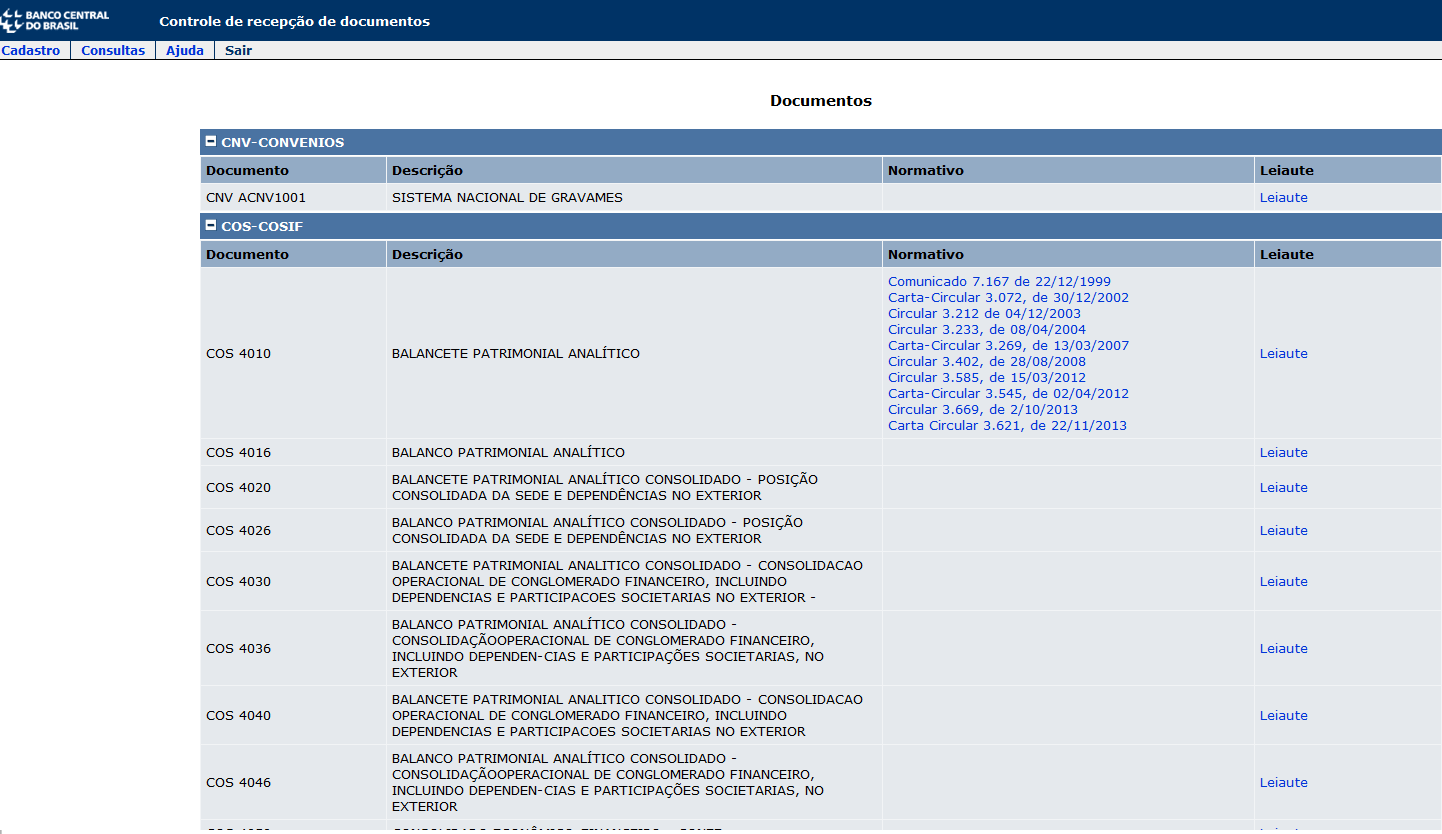Select the COS 4020 document cell
Viewport: 1442px width, 834px height.
pyautogui.click(x=293, y=487)
